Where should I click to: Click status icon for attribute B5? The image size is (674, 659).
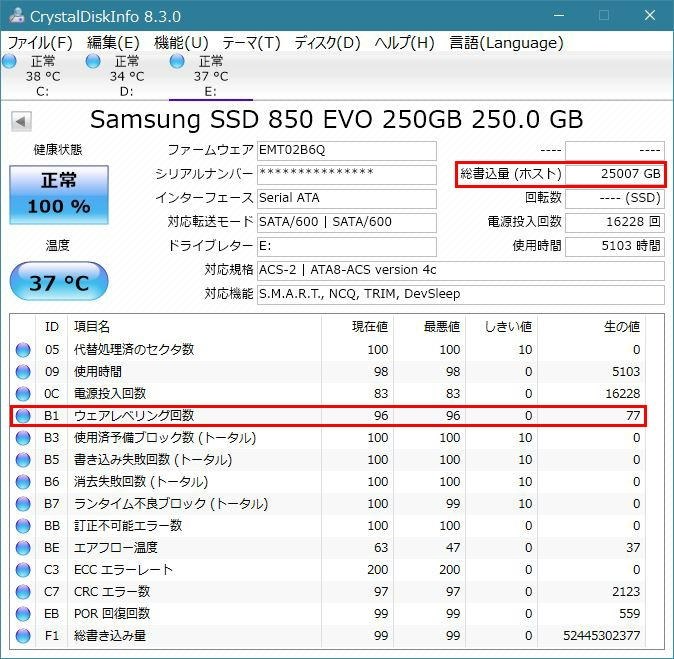23,460
